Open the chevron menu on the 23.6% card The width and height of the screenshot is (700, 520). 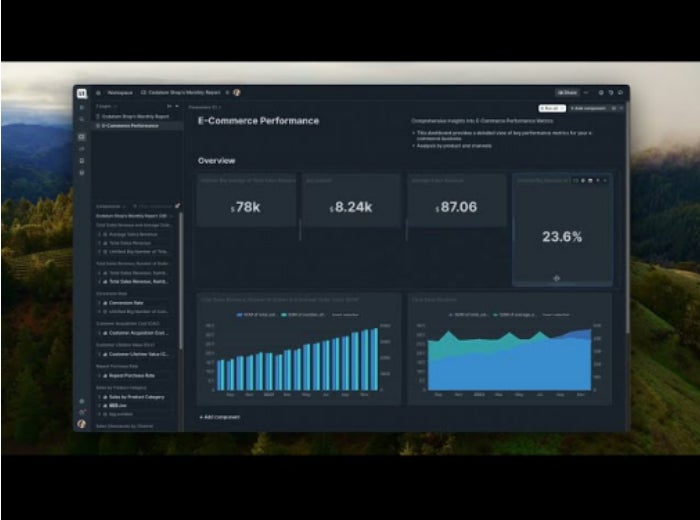pyautogui.click(x=605, y=180)
